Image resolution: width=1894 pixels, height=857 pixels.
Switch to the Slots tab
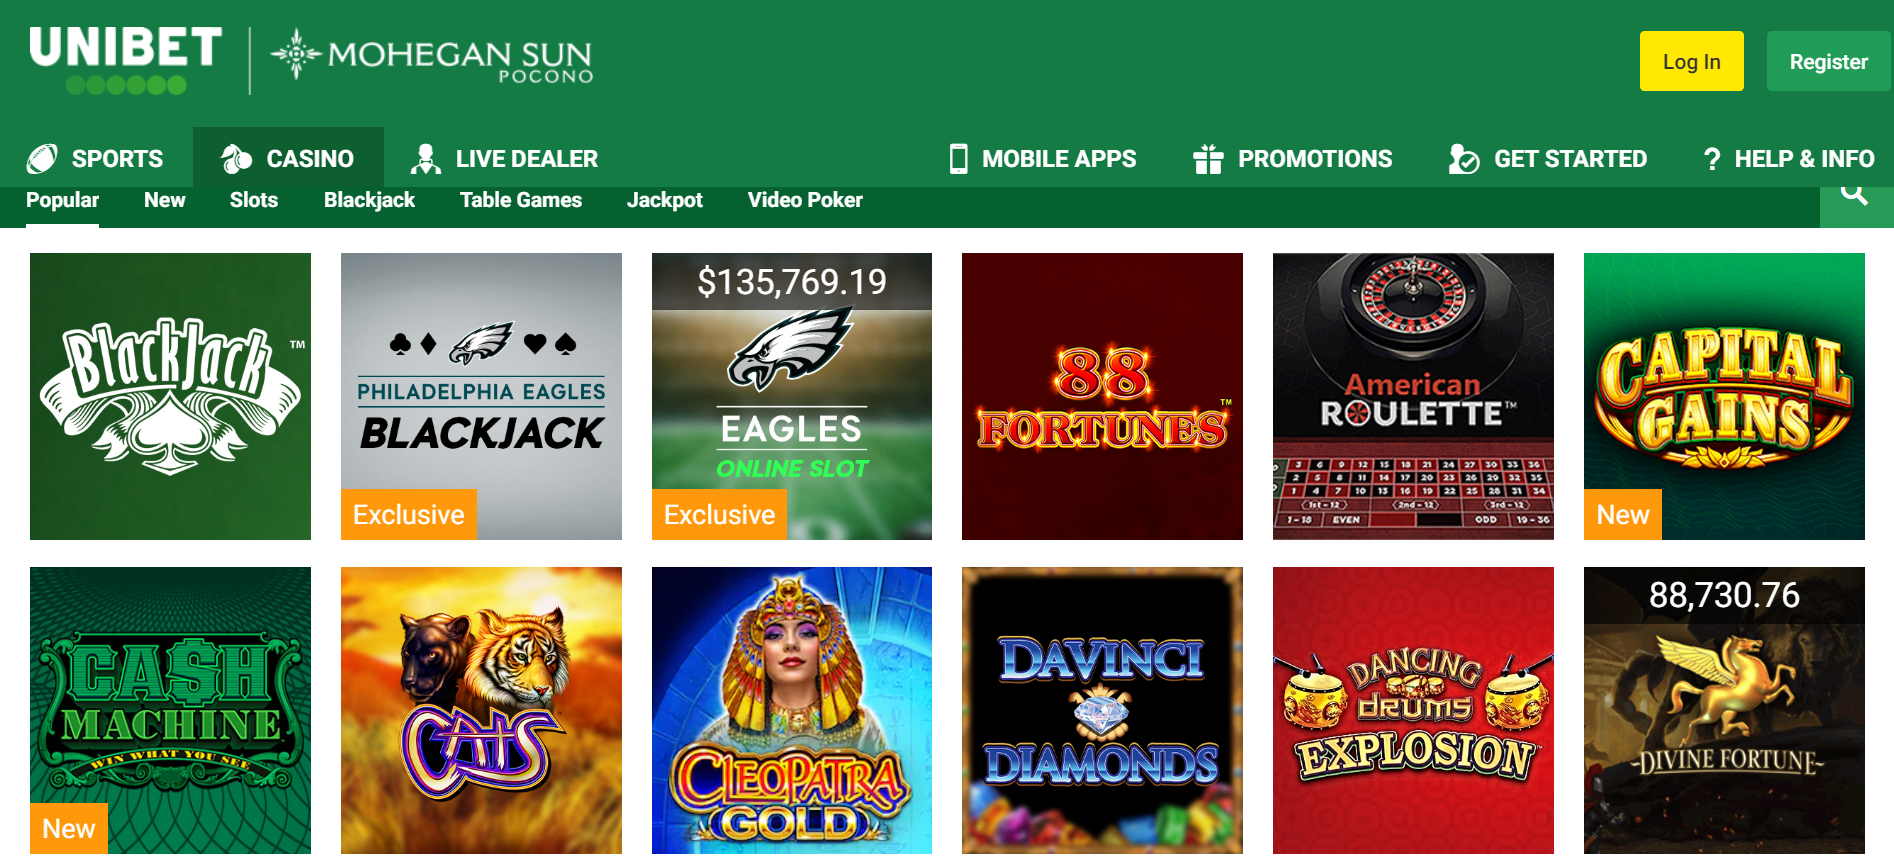254,200
